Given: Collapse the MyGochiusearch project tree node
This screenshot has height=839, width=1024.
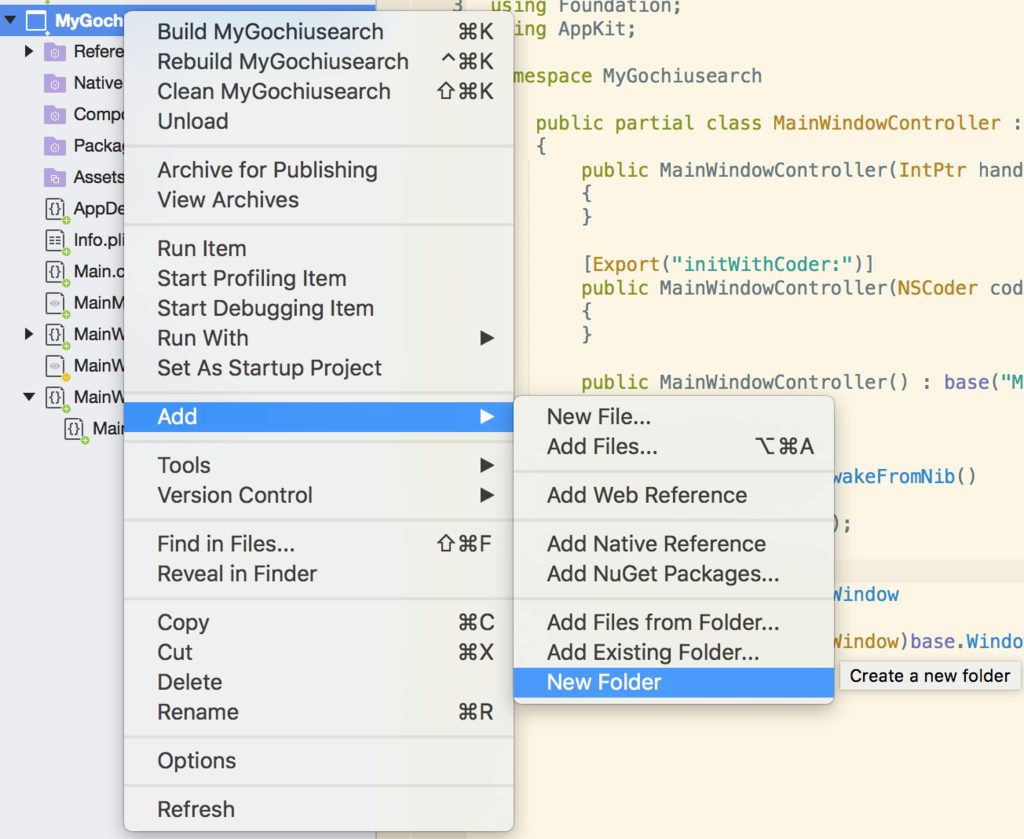Looking at the screenshot, I should pyautogui.click(x=11, y=20).
